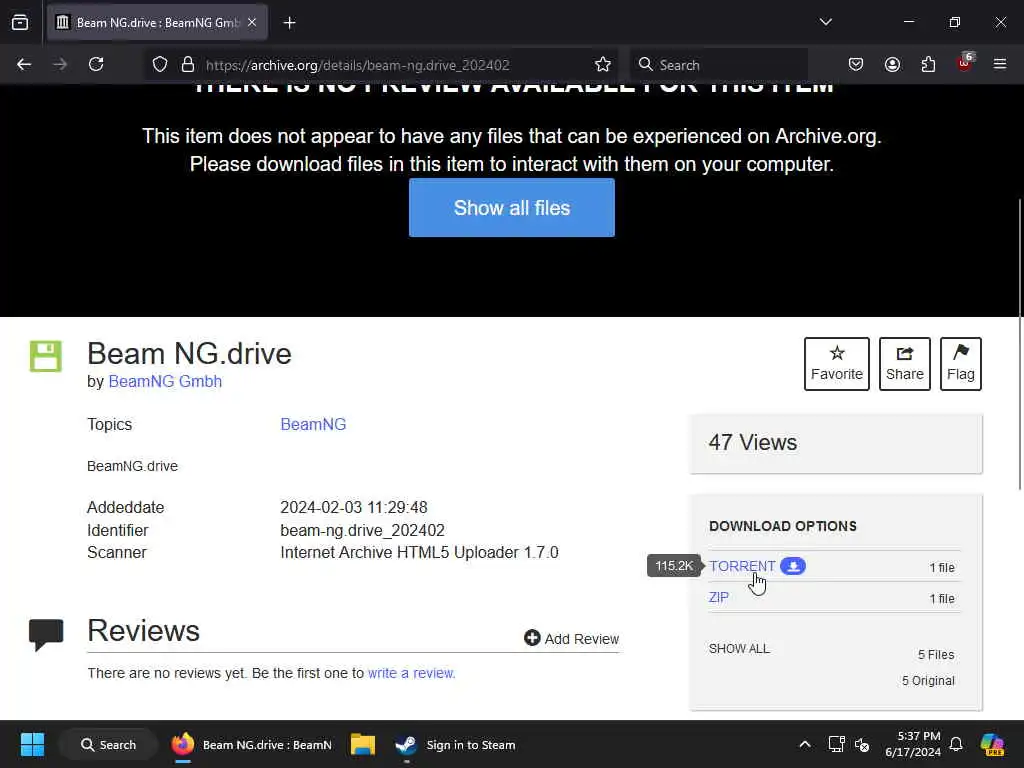Close the Beam NG.drive tab
The image size is (1024, 768).
[252, 22]
